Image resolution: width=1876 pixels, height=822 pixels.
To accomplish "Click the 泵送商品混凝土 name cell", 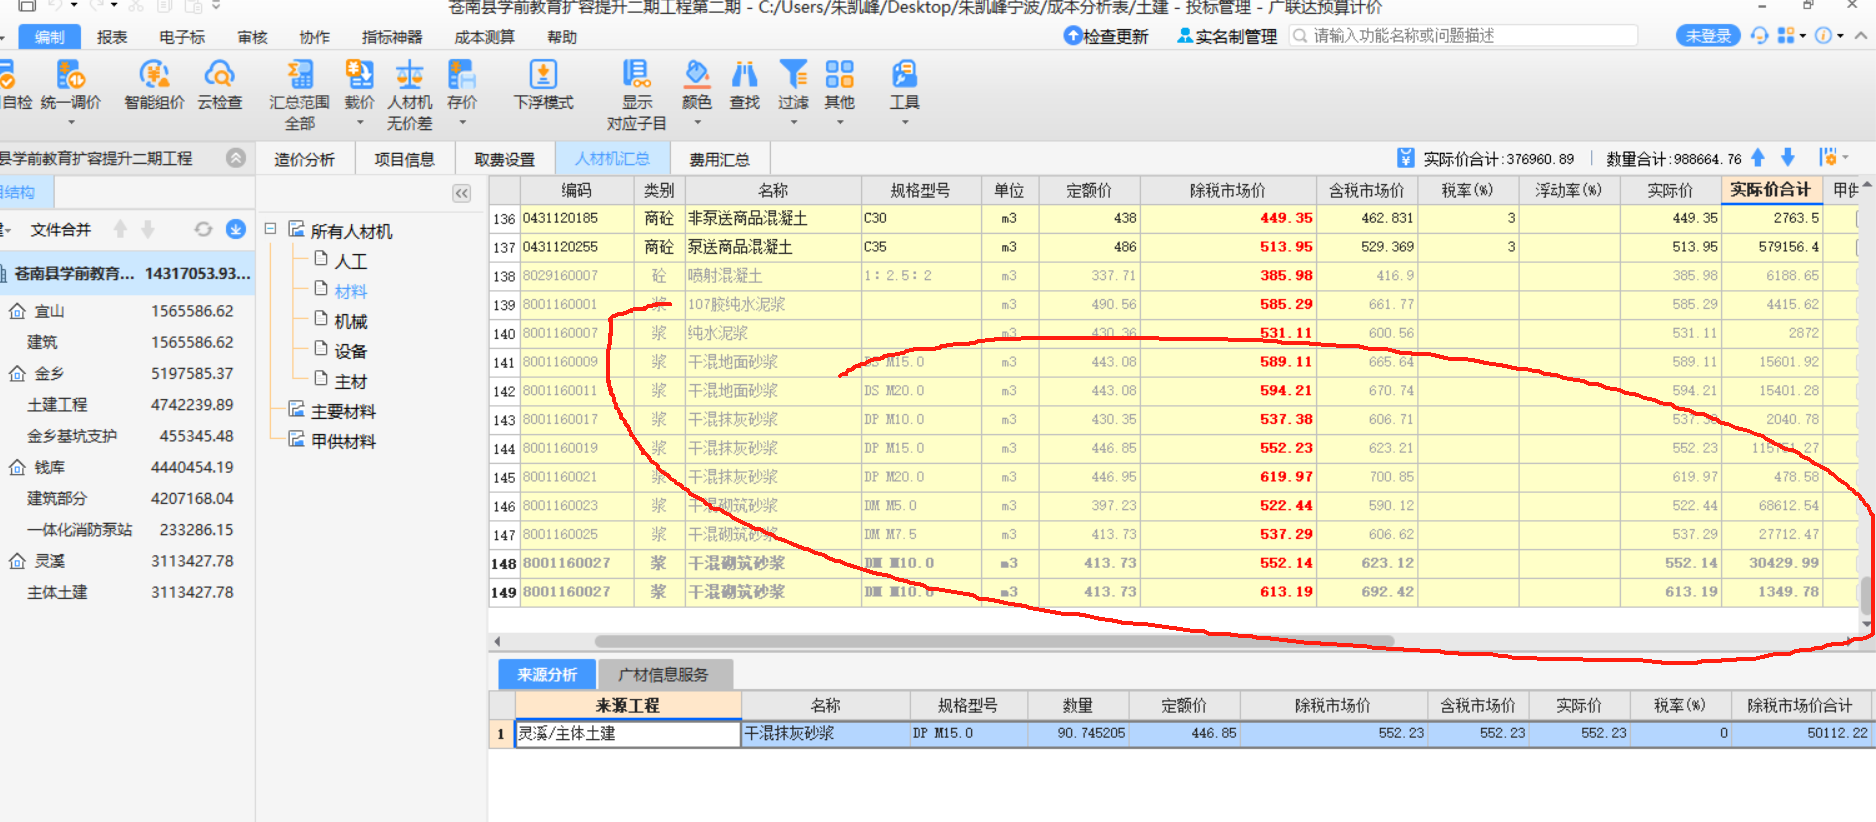I will coord(773,247).
